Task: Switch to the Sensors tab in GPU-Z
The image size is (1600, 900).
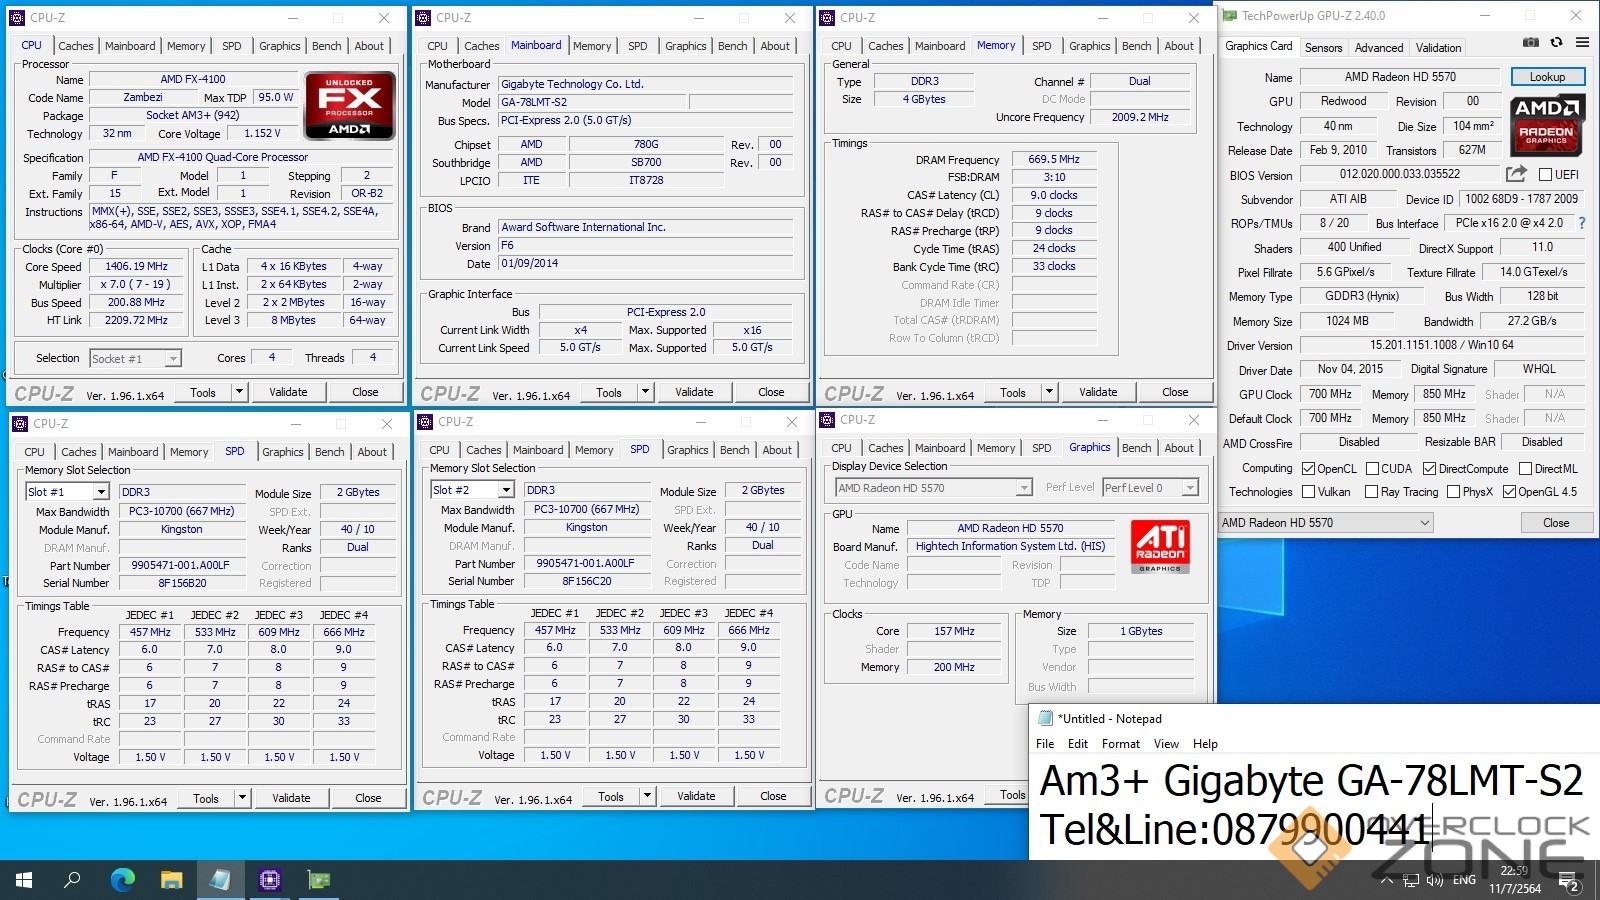Action: click(x=1323, y=47)
